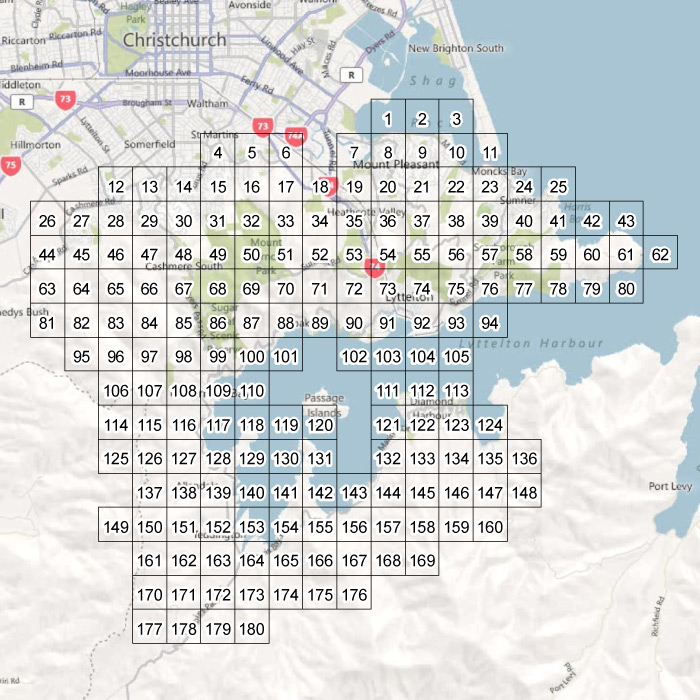
Task: Click the Hillmorton suburb label
Action: tap(35, 145)
